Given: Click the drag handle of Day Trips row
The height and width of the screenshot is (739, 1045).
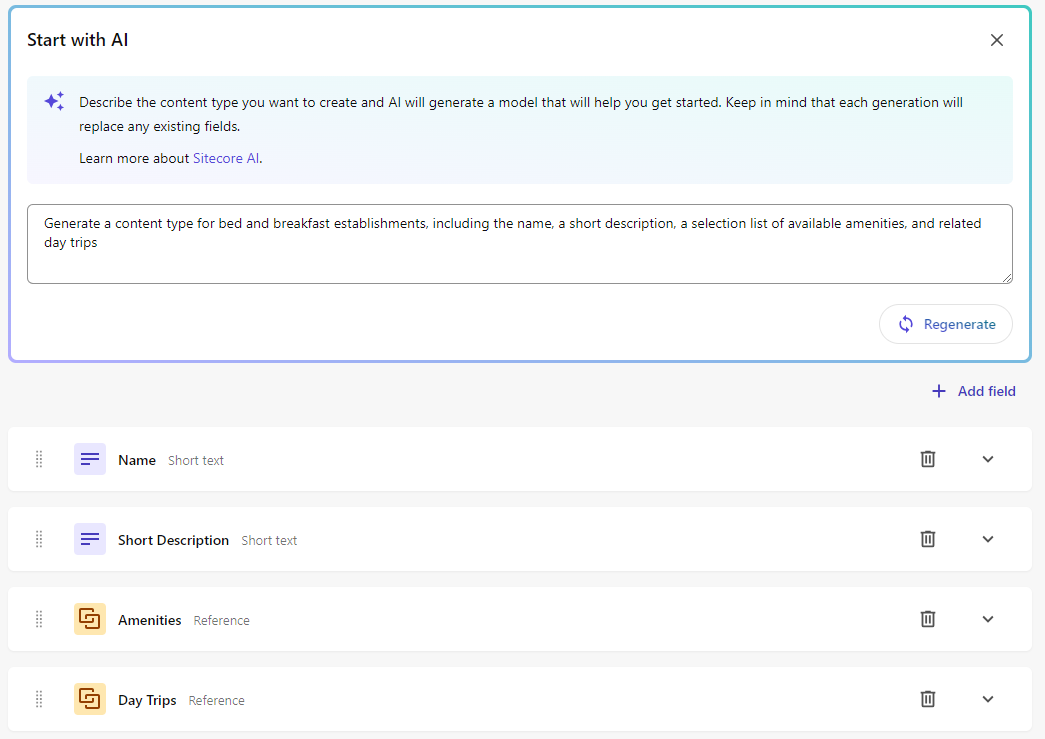Looking at the screenshot, I should tap(39, 699).
